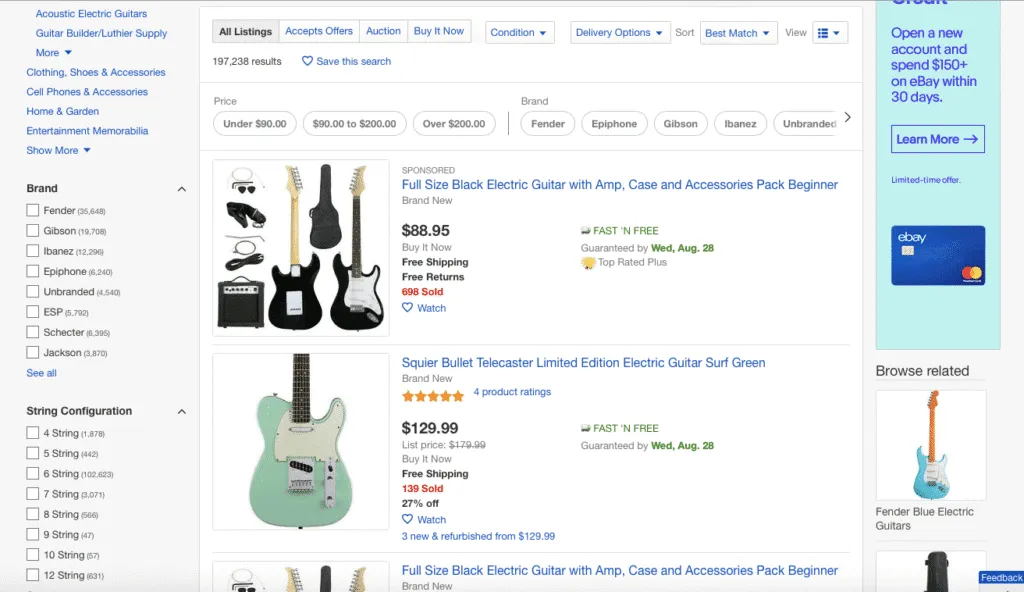This screenshot has width=1024, height=592.
Task: Watch the black electric guitar bundle listing
Action: pyautogui.click(x=423, y=308)
